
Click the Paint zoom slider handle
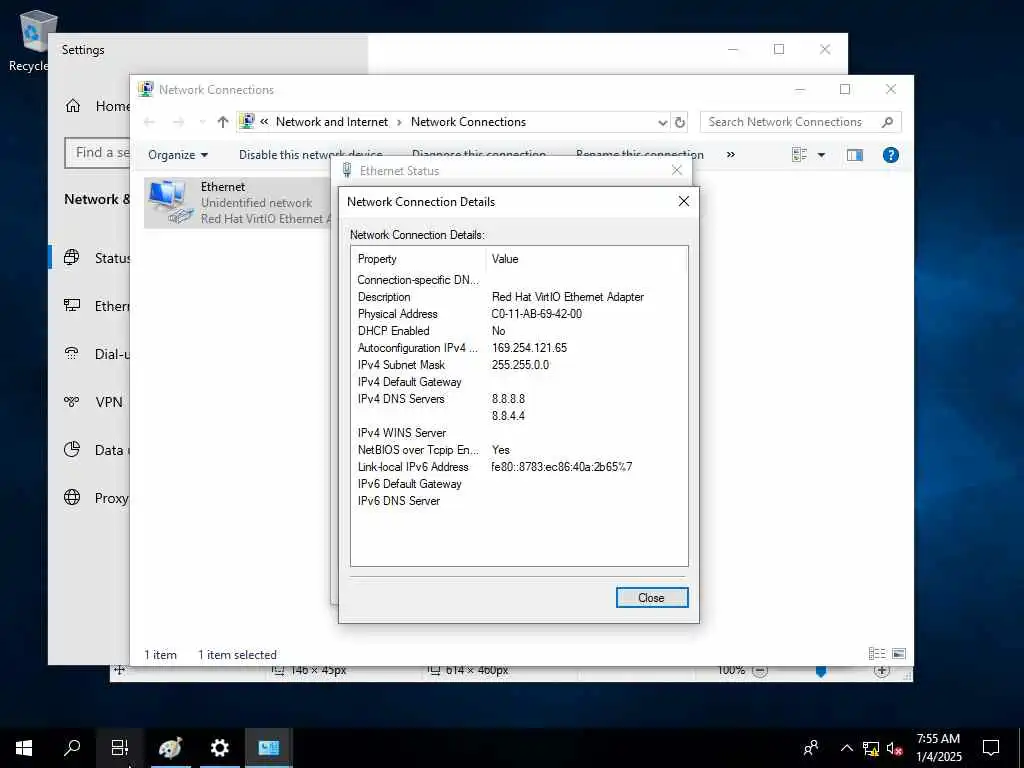tap(821, 671)
